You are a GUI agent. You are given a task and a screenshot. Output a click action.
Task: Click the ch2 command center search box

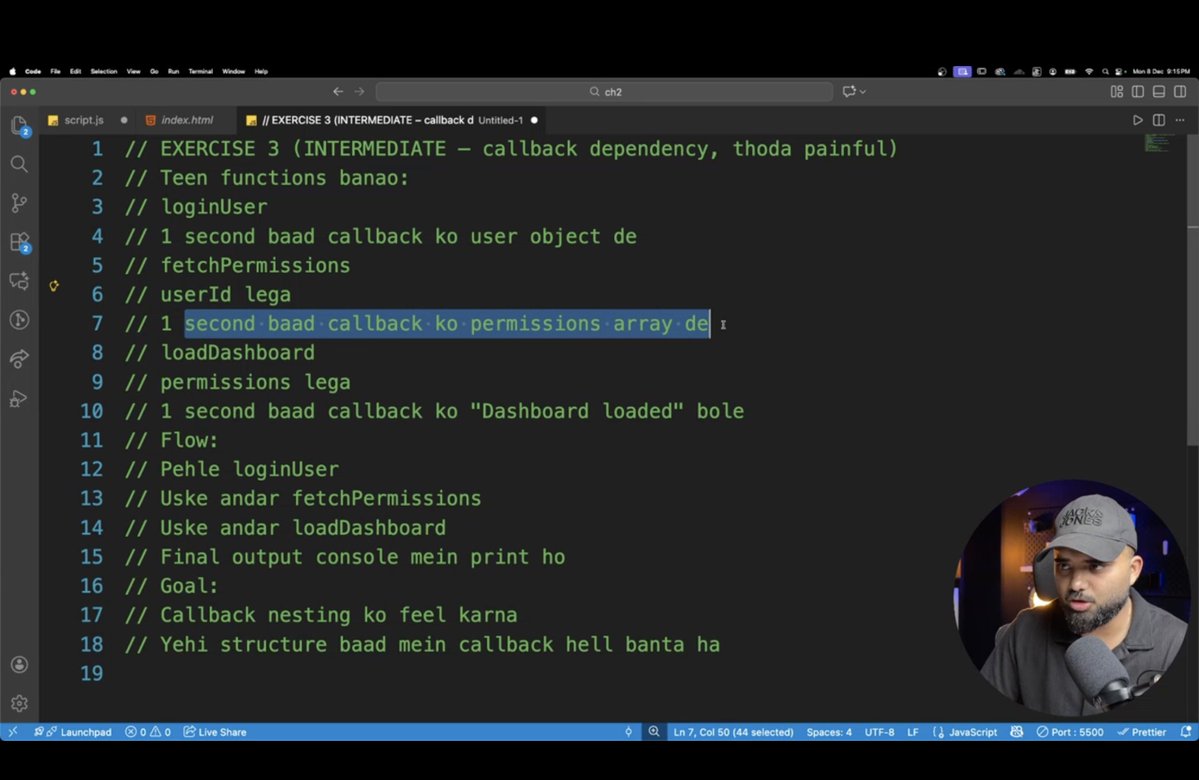(x=604, y=91)
